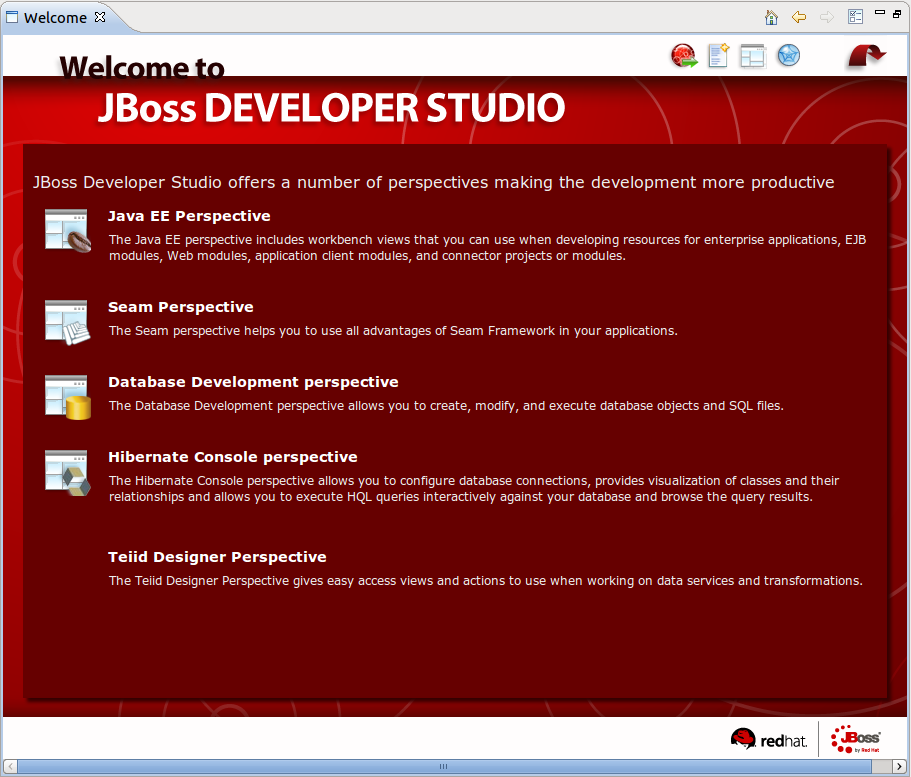Click the HQL queries description text
This screenshot has width=911, height=777.
tap(474, 489)
